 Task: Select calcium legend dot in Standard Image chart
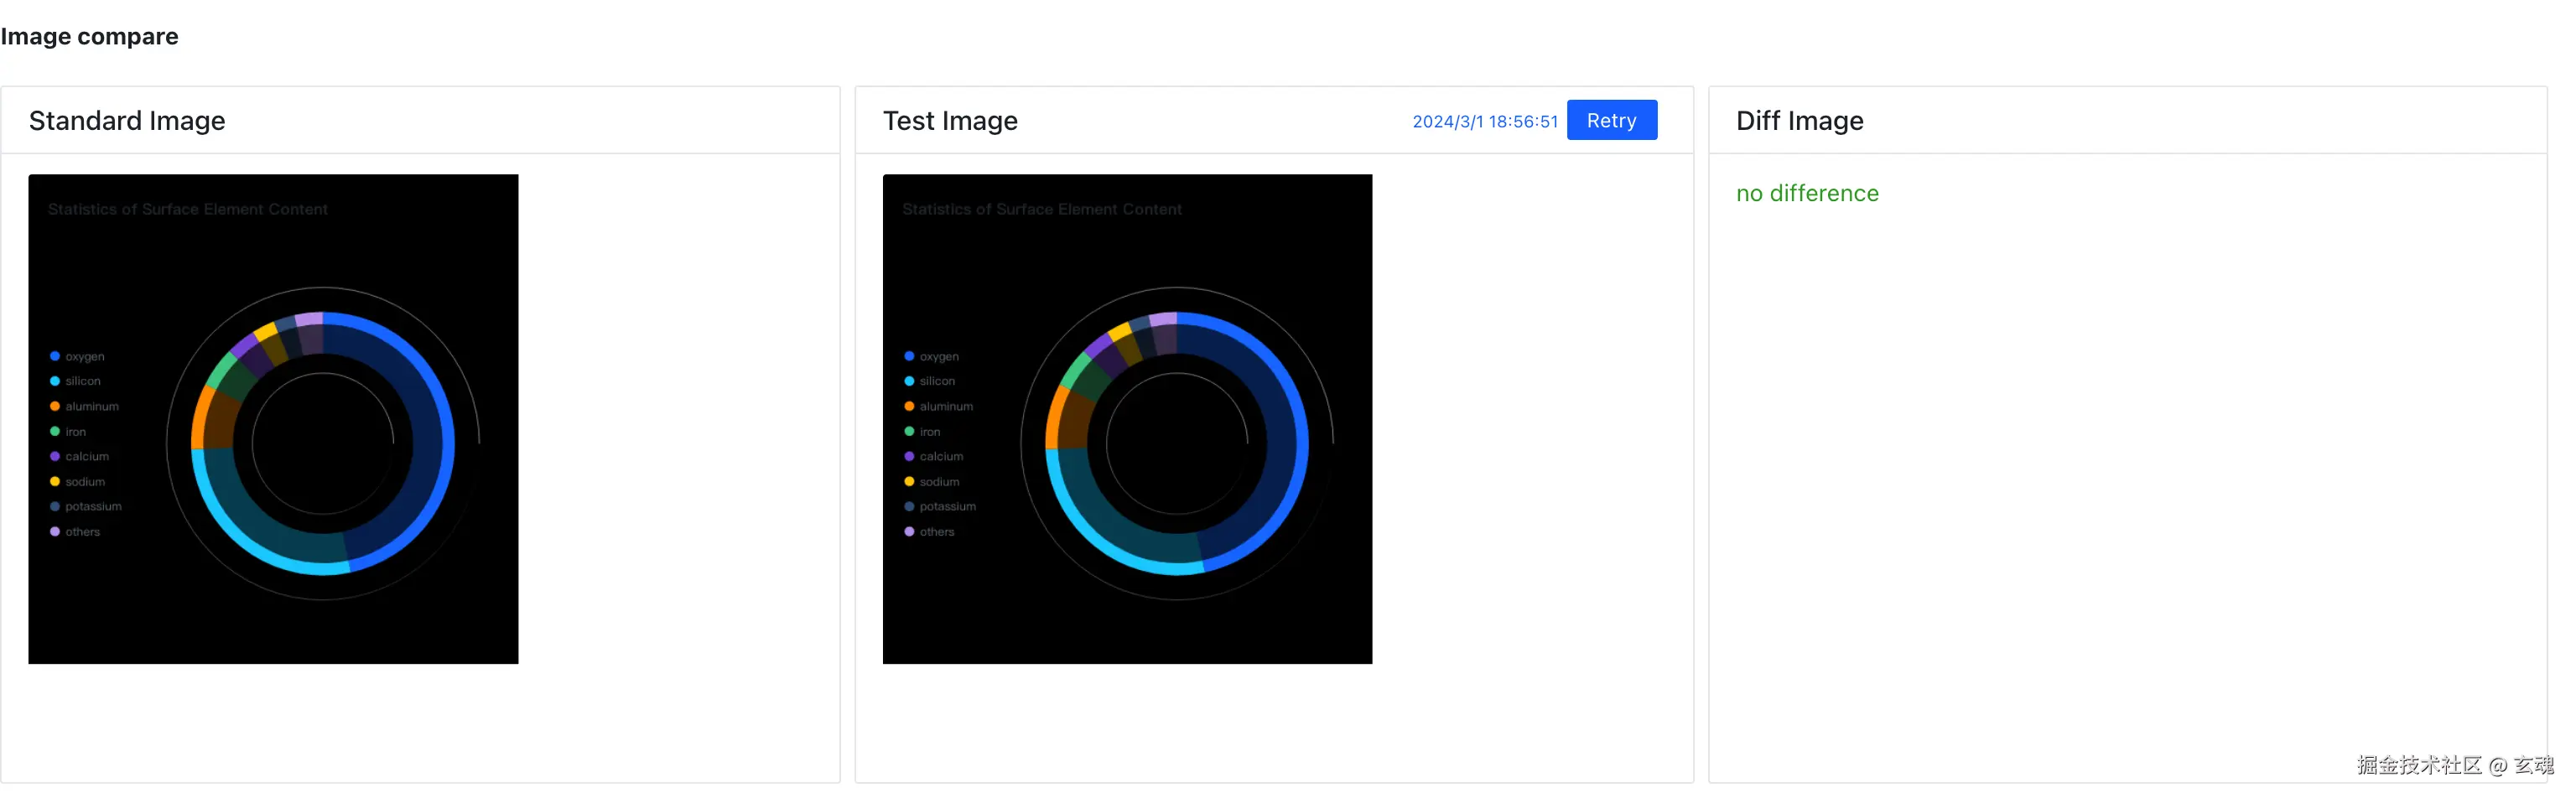tap(55, 456)
